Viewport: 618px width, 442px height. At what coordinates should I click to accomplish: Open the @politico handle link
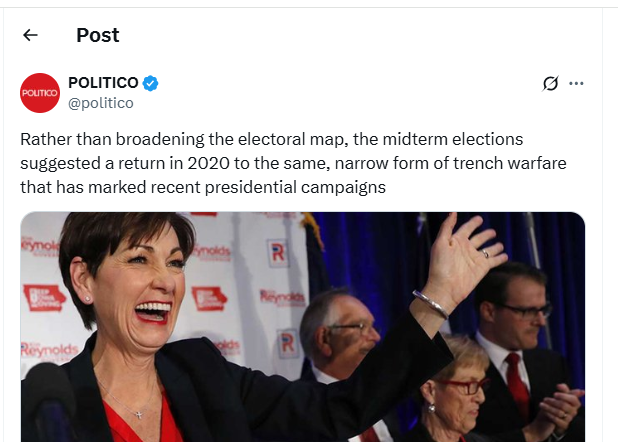click(x=101, y=103)
